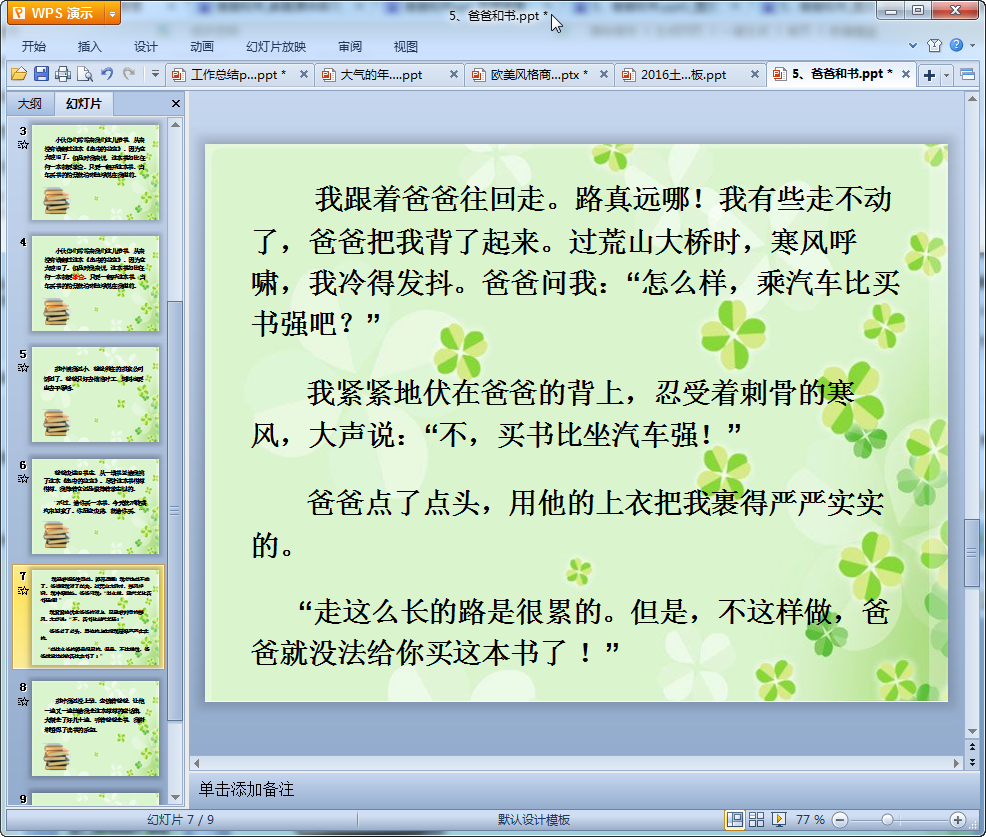The width and height of the screenshot is (986, 837).
Task: Close the 大气的年....ppt document tab
Action: [453, 74]
